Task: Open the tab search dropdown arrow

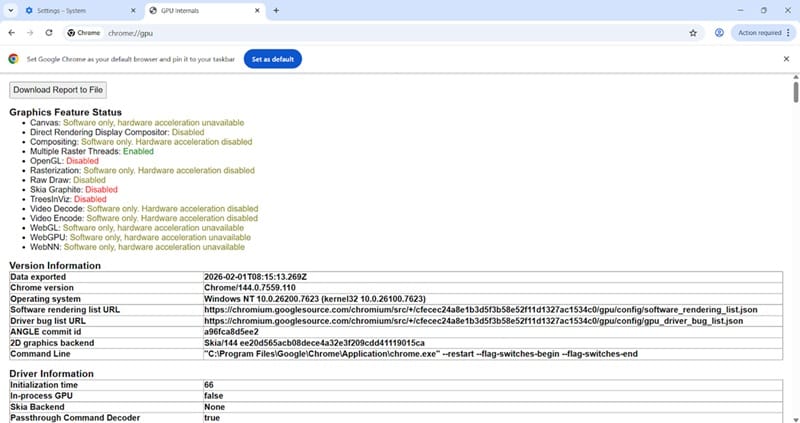Action: point(10,10)
